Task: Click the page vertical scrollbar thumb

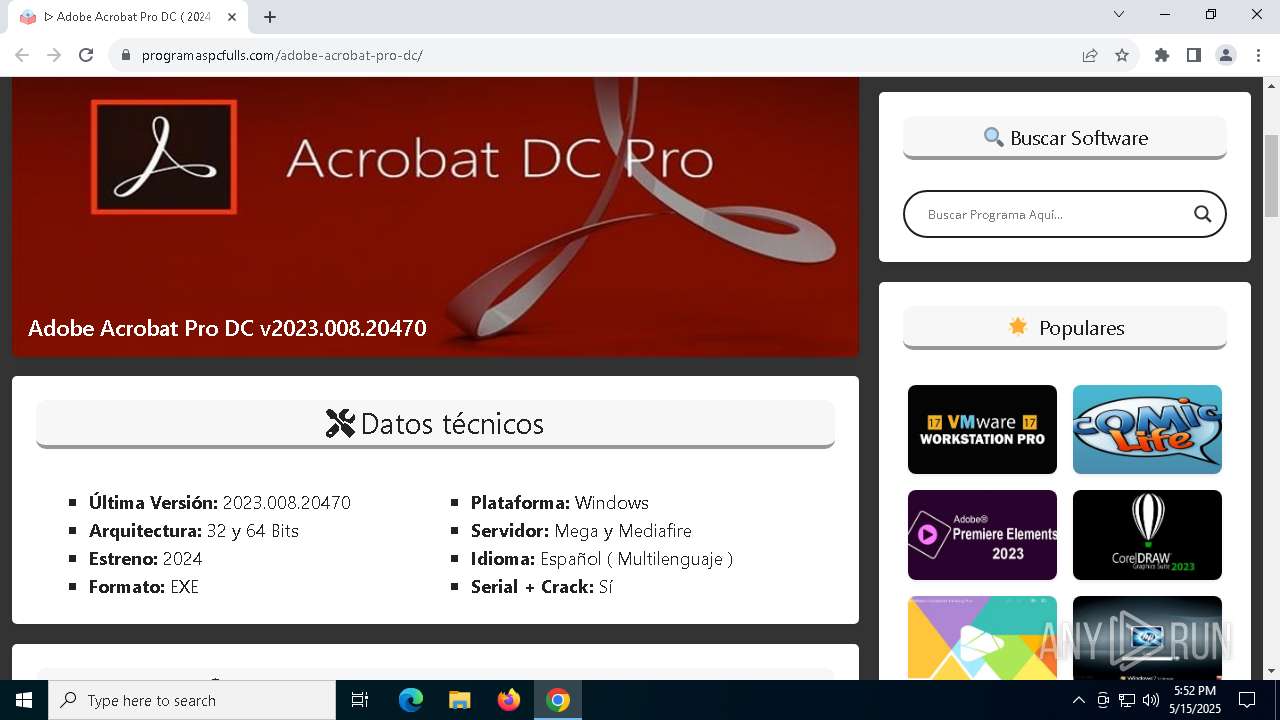Action: coord(1272,175)
